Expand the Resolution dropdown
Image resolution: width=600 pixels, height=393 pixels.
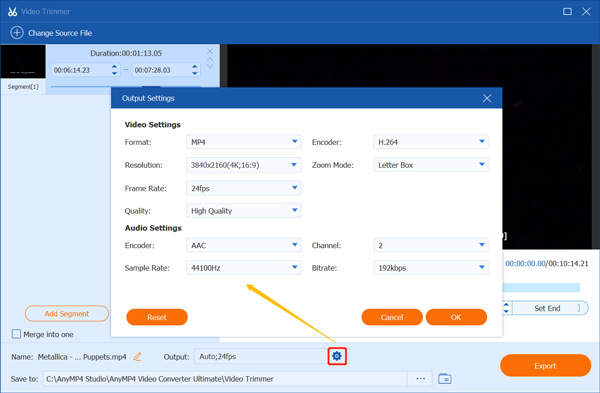point(244,165)
